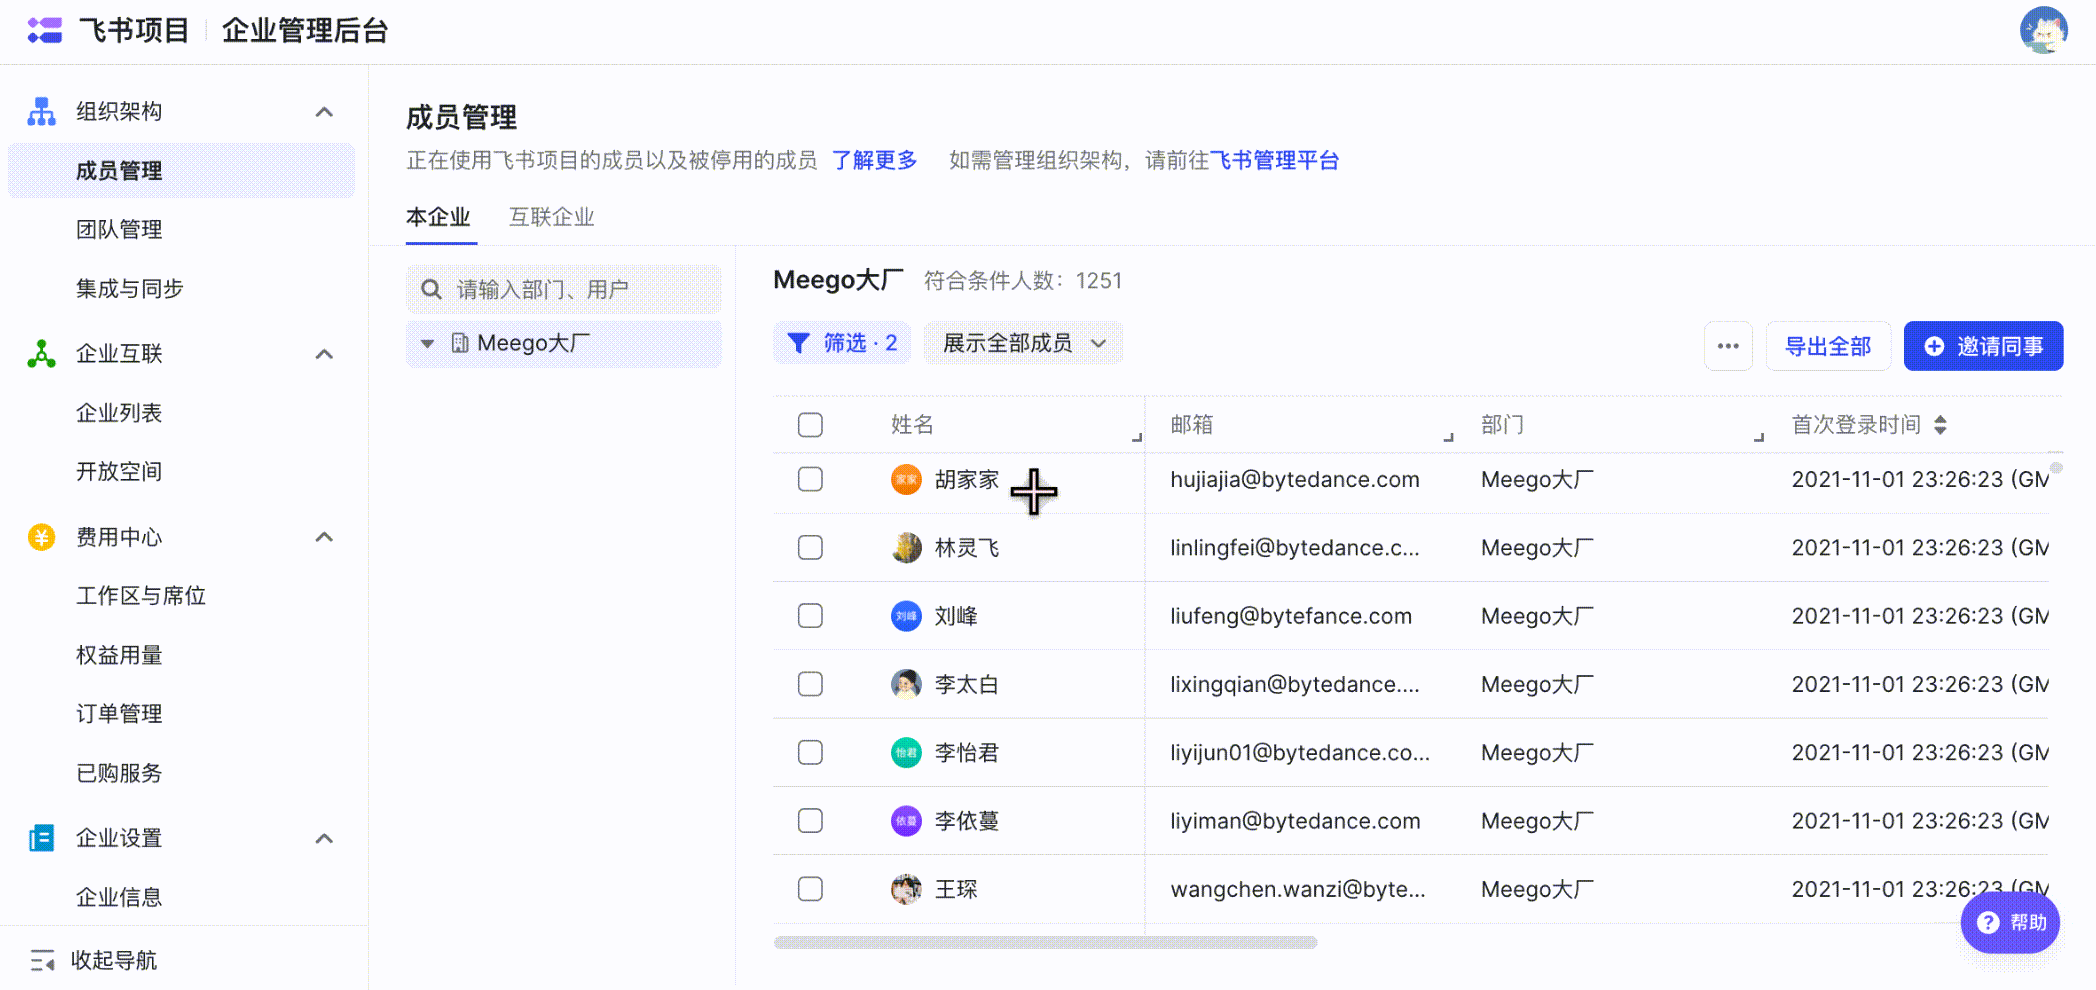Check the box for 刘峰

coord(810,616)
